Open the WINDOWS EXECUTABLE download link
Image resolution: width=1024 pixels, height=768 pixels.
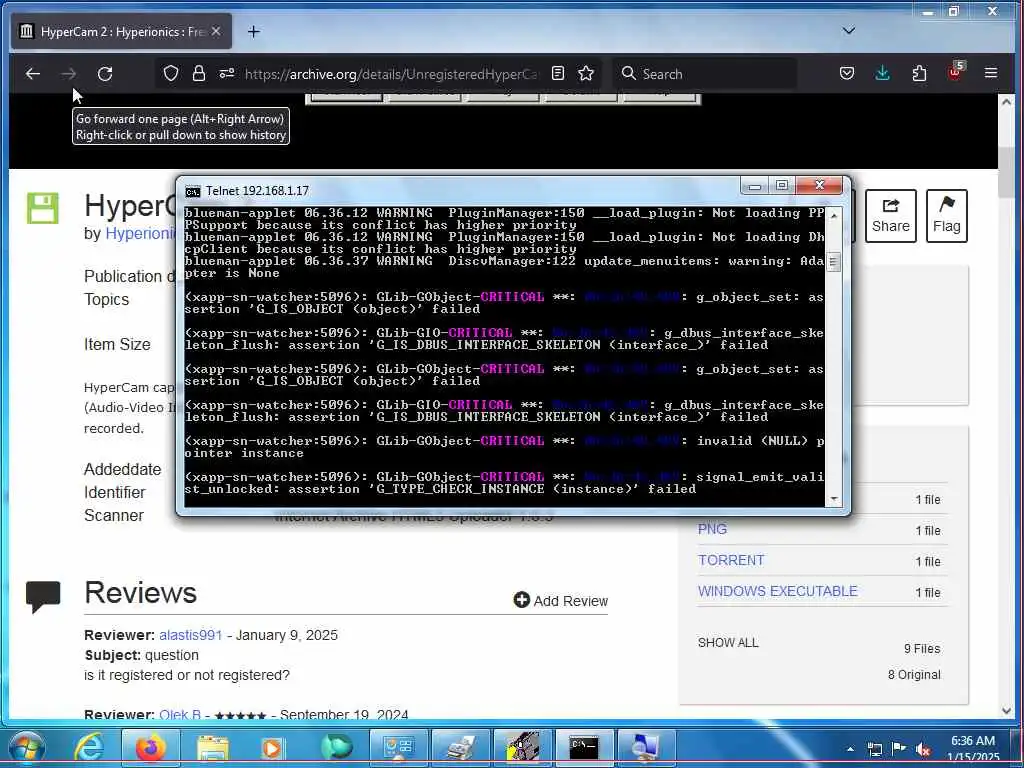tap(778, 591)
